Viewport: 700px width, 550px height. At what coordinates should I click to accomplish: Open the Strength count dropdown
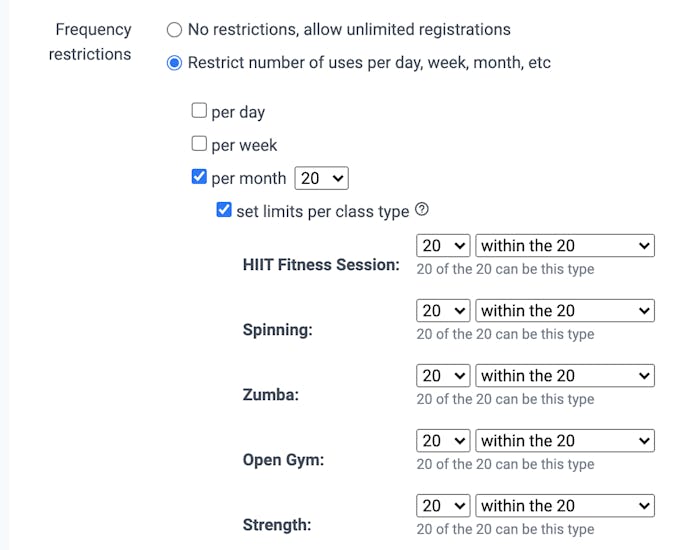click(443, 505)
